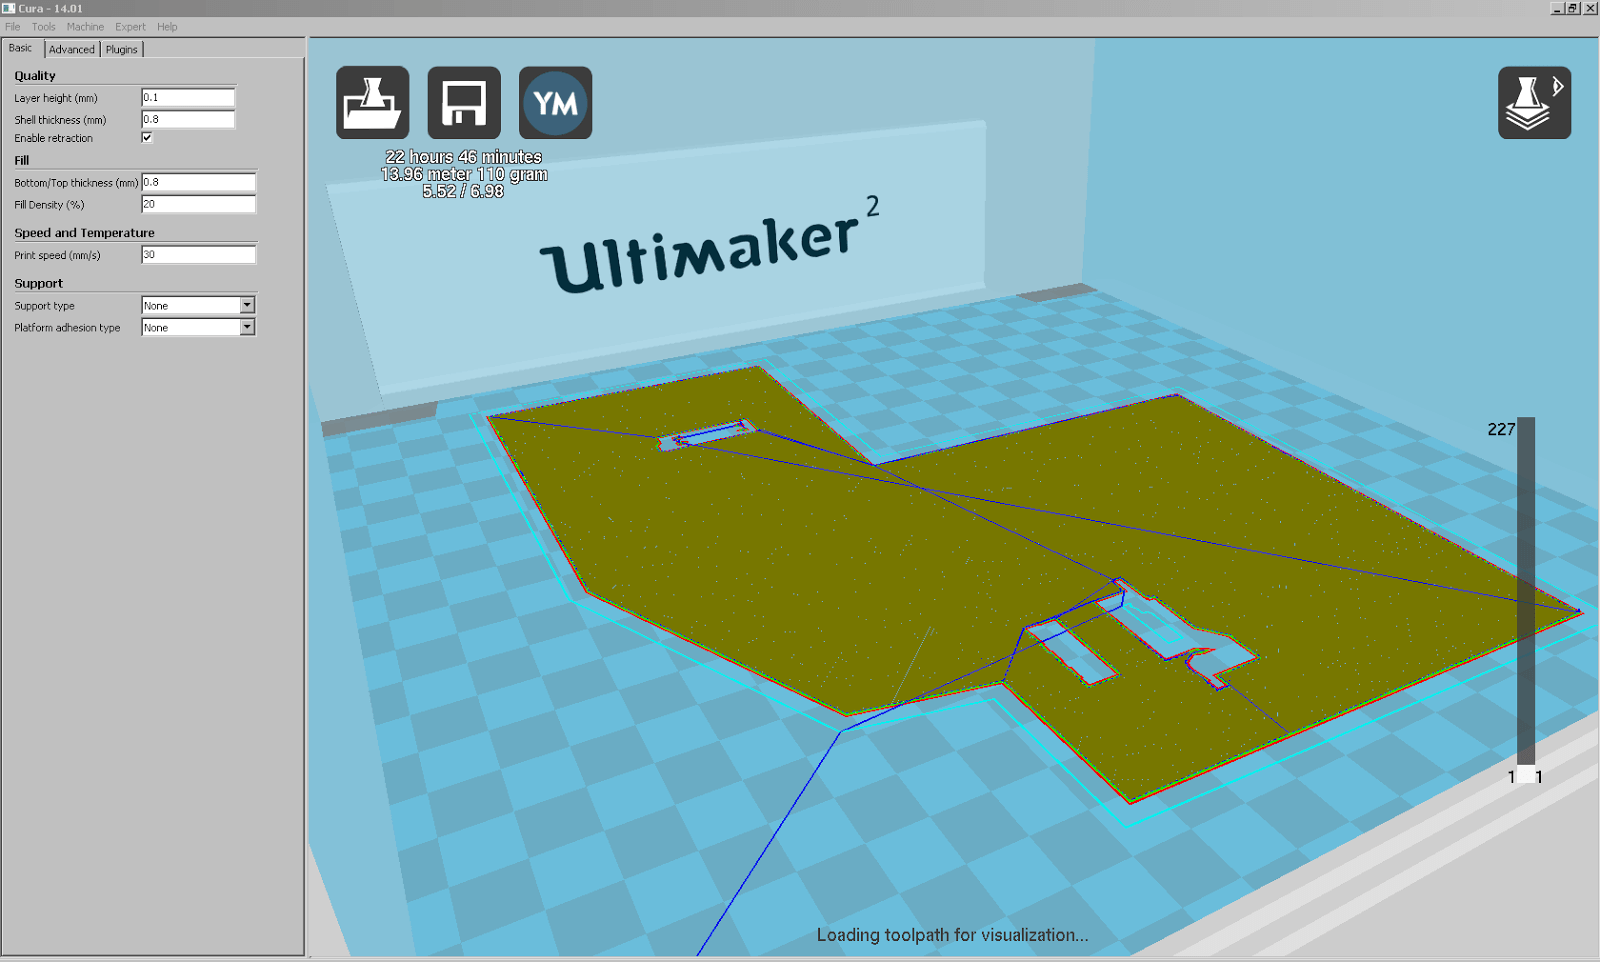The height and width of the screenshot is (962, 1600).
Task: Open the Support type dropdown
Action: pos(198,305)
